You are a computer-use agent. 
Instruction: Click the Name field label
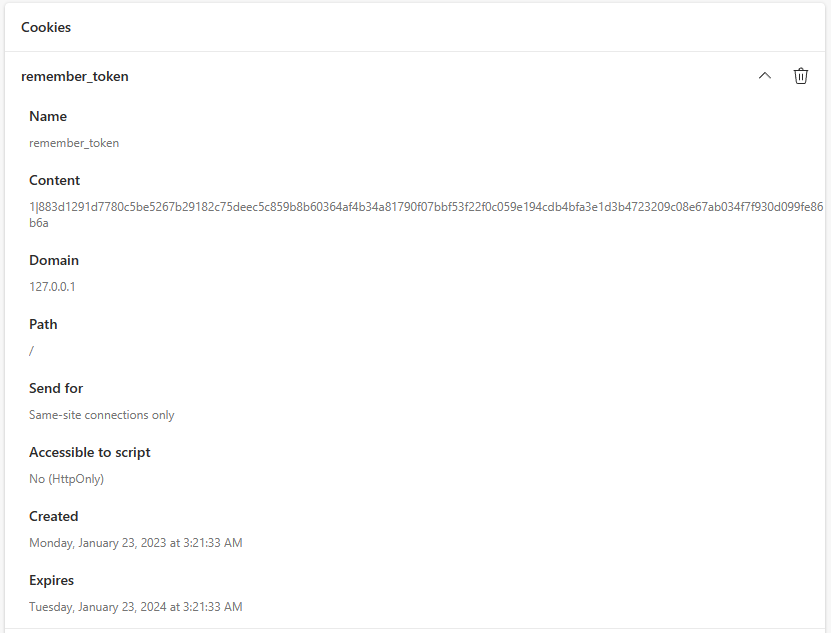tap(48, 116)
